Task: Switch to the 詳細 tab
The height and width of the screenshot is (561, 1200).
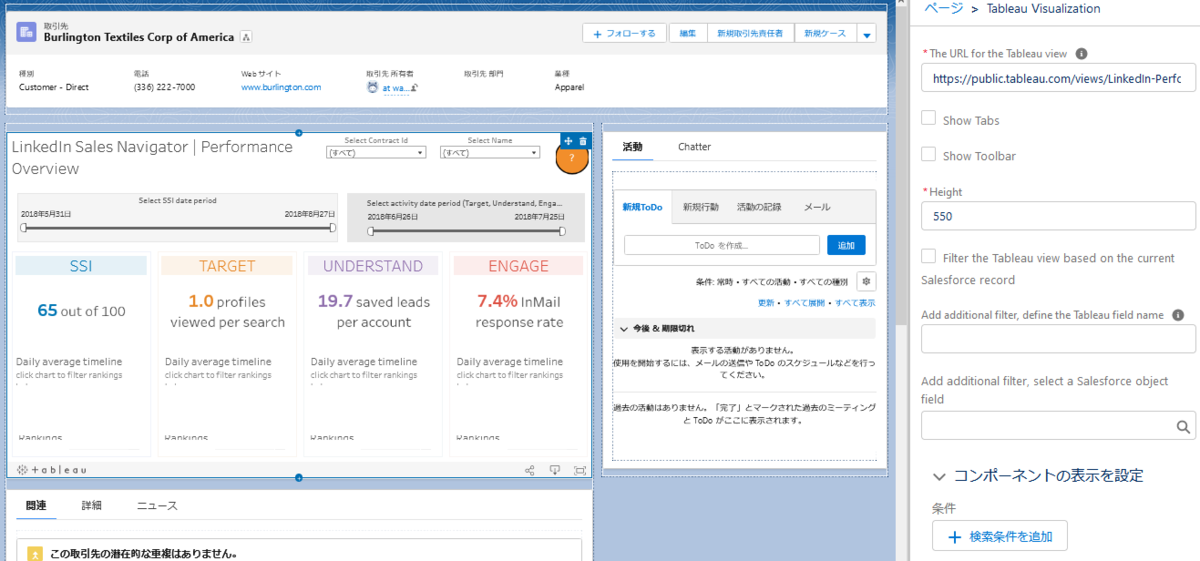Action: [x=91, y=506]
